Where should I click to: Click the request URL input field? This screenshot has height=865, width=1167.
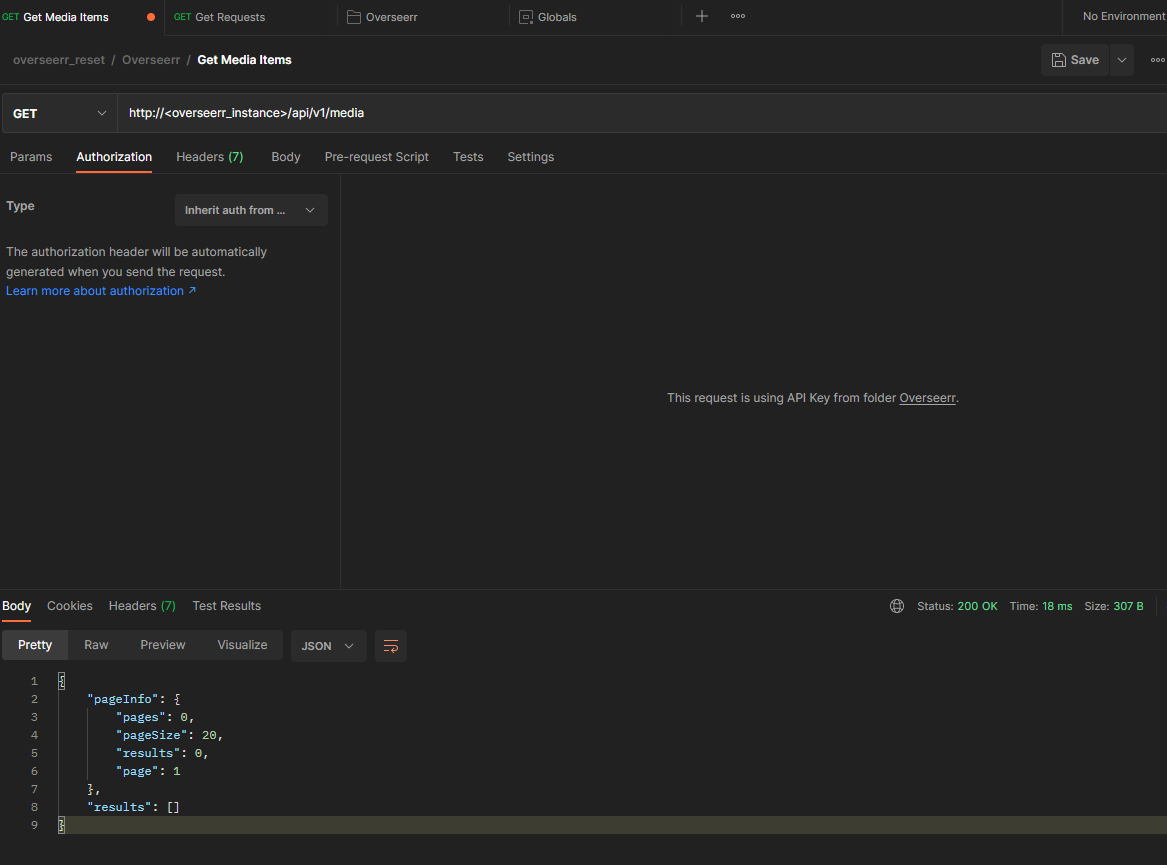click(x=642, y=113)
